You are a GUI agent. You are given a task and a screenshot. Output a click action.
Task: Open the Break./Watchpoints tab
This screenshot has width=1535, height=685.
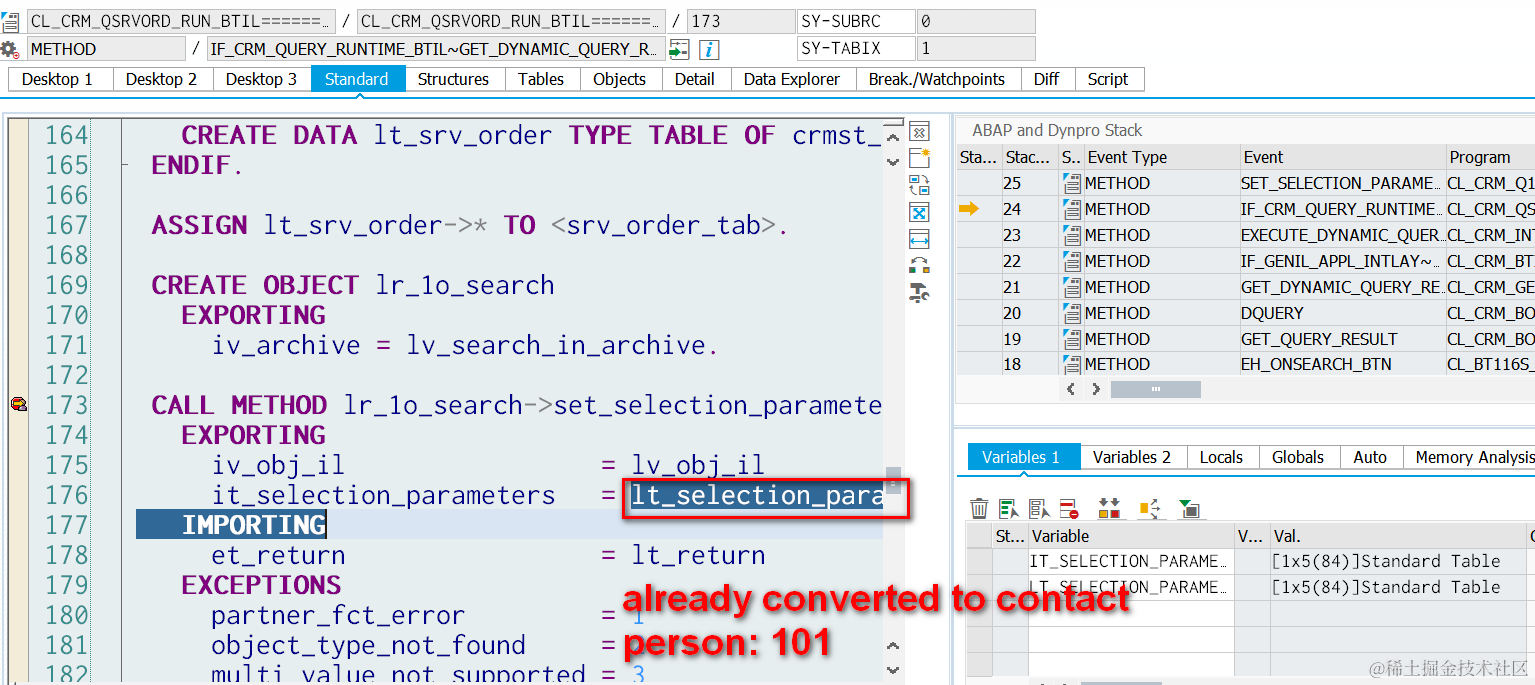click(x=937, y=79)
